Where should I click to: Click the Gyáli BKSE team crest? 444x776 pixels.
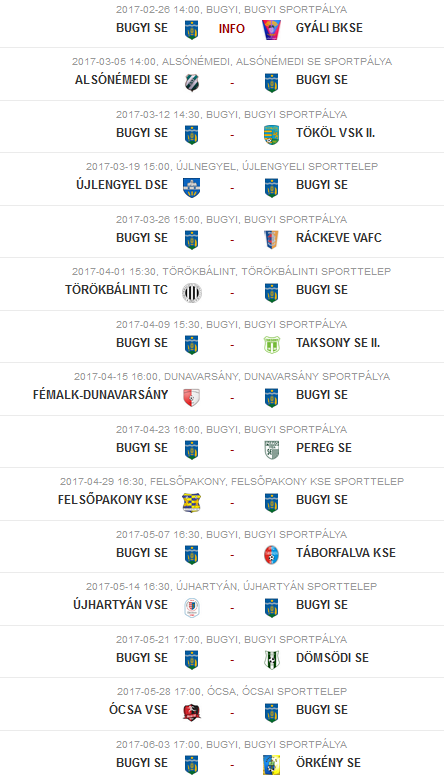(271, 30)
